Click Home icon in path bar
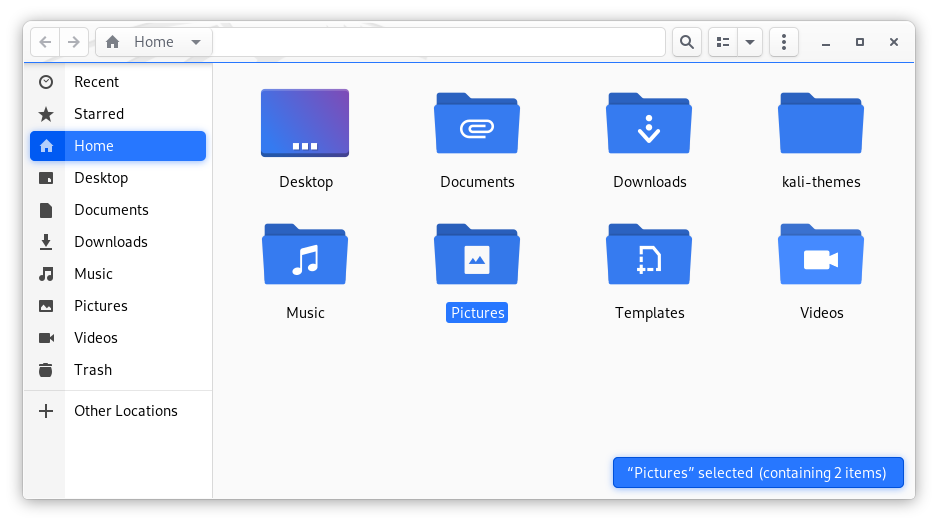Screen dimensions: 938x524 pyautogui.click(x=112, y=42)
